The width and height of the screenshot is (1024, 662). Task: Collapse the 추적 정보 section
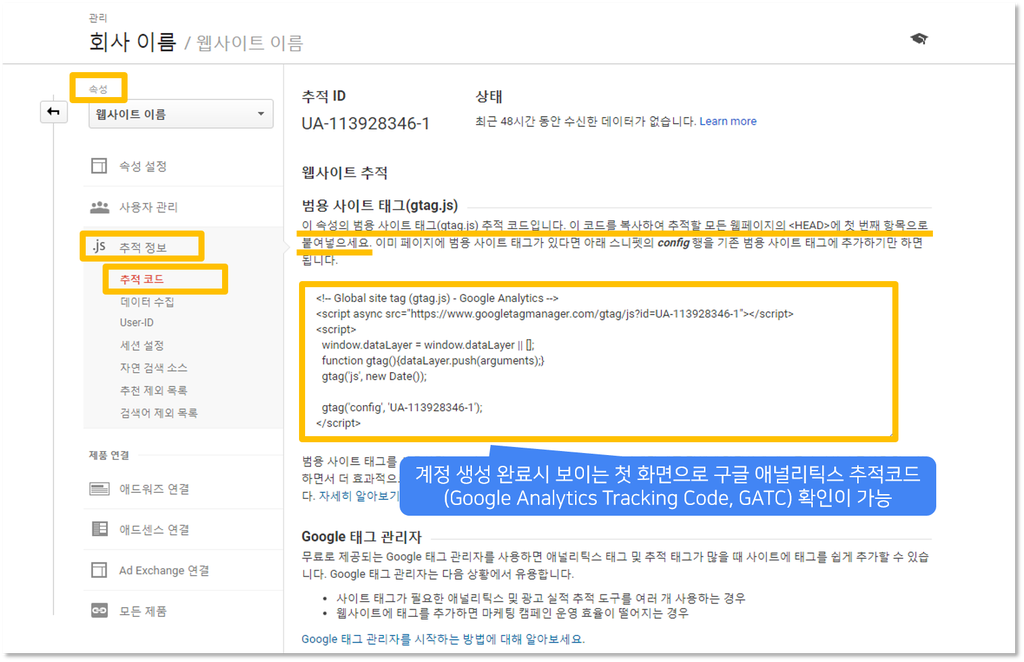point(142,247)
